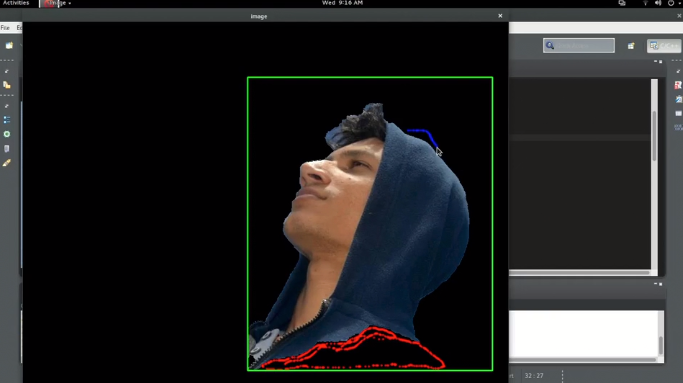The height and width of the screenshot is (383, 683).
Task: Click the yellow pencil icon in left sidebar
Action: (x=7, y=163)
